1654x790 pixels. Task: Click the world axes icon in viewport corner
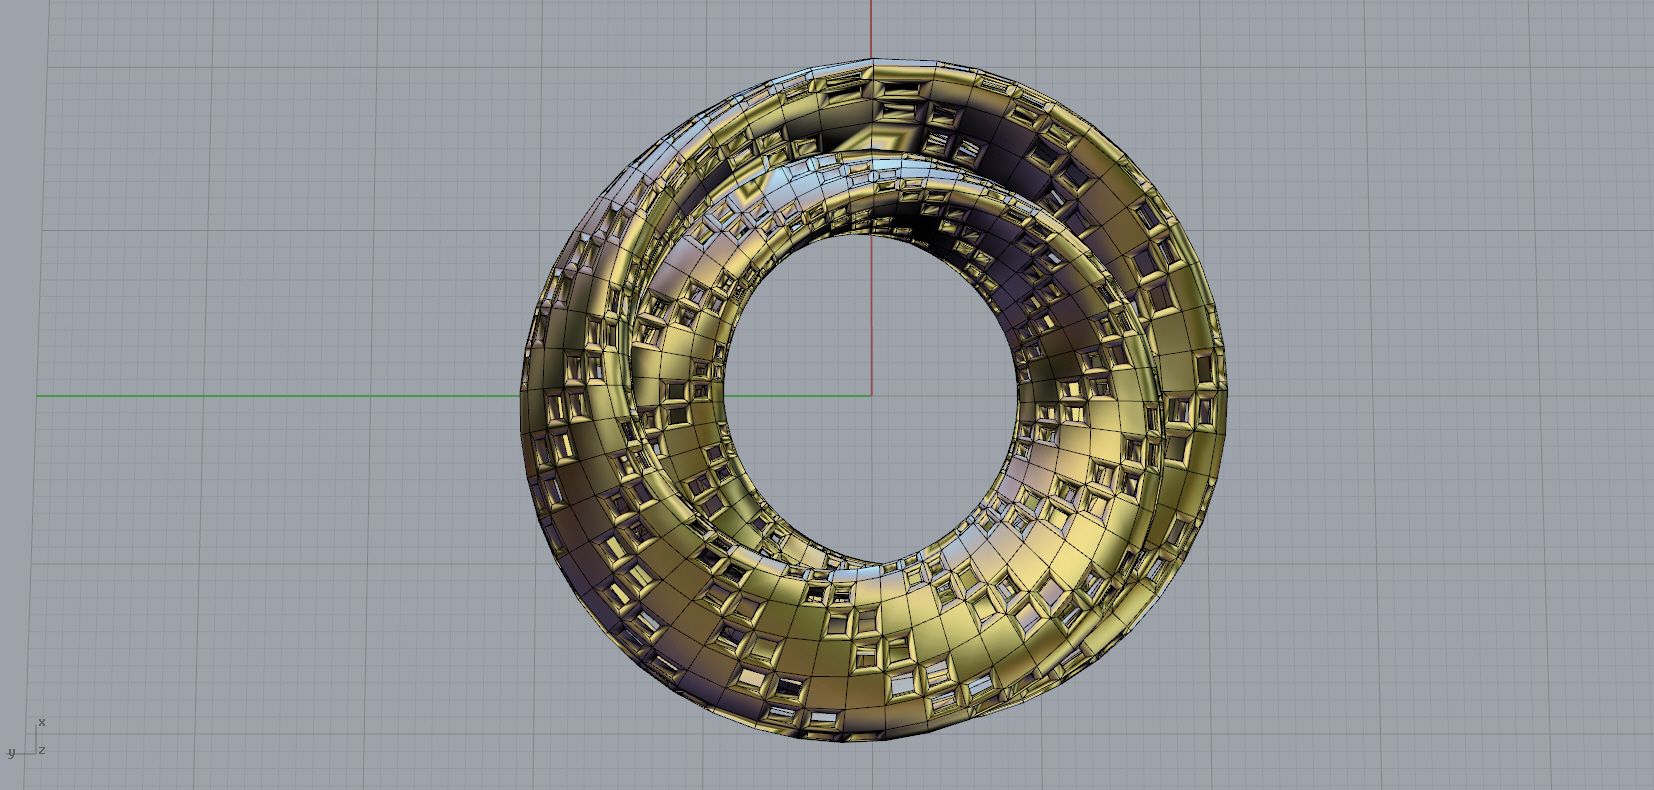point(27,738)
